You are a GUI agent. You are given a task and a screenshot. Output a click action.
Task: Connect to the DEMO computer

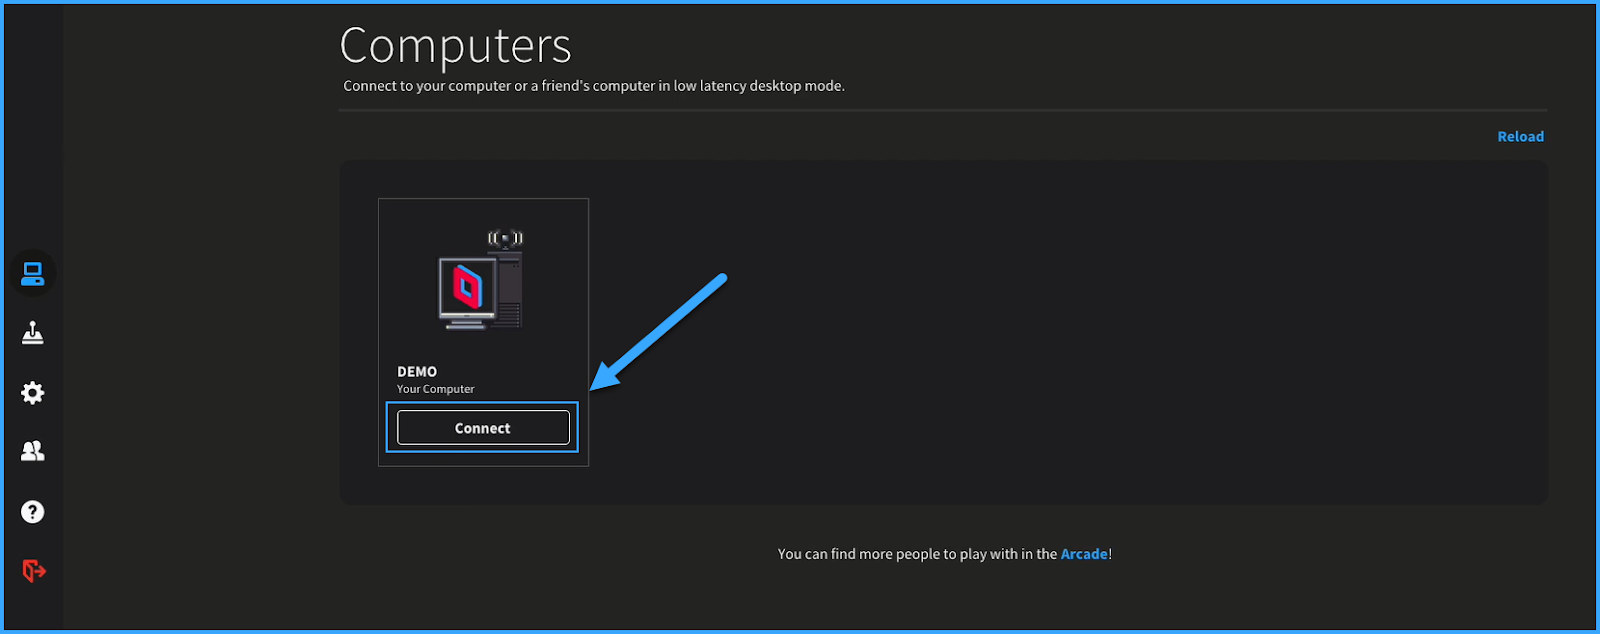click(x=483, y=428)
